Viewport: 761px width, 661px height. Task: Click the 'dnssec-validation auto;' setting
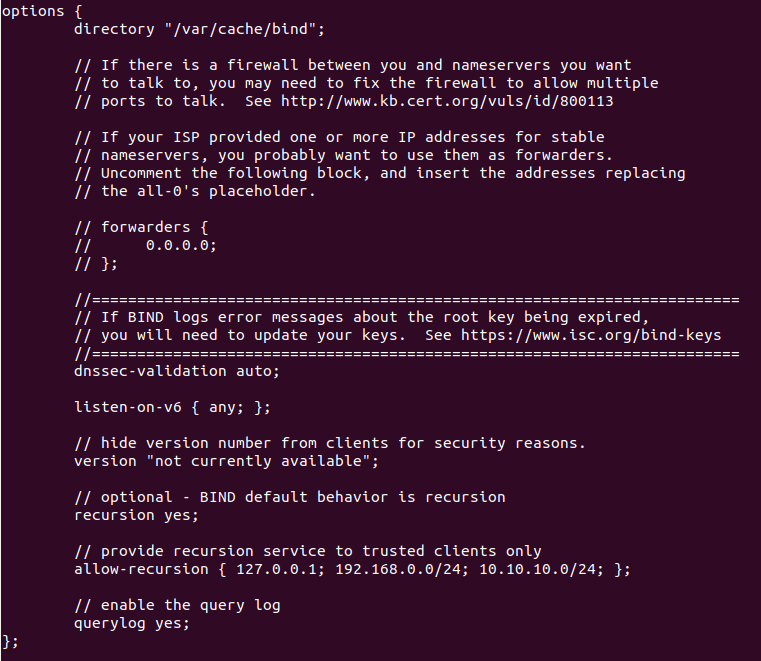(177, 371)
